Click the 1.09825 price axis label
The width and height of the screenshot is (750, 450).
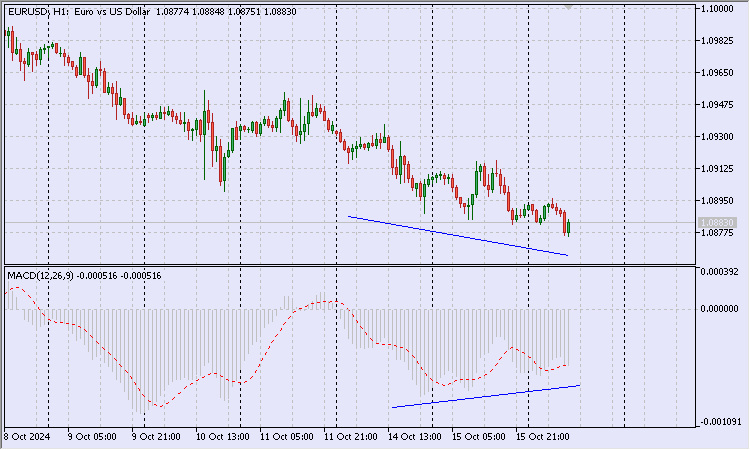point(717,41)
